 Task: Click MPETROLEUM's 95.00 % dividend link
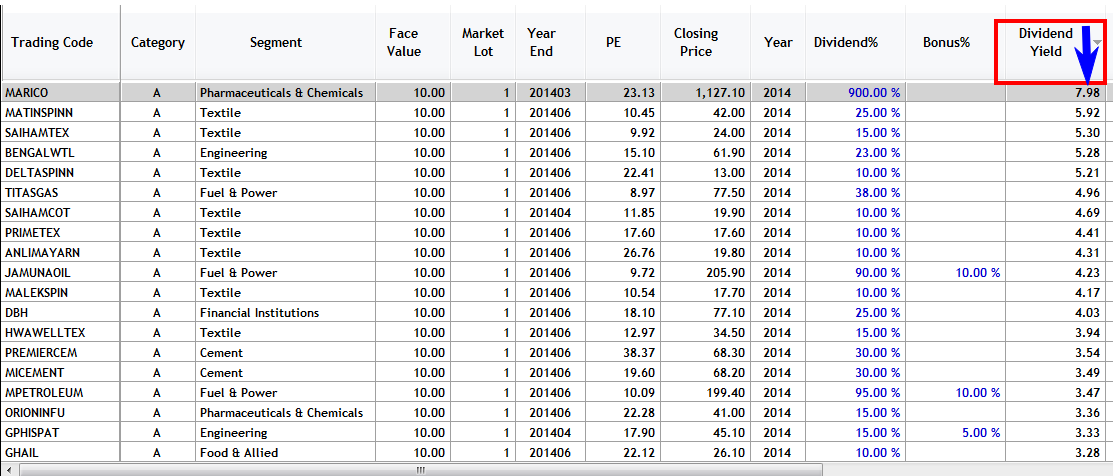coord(877,393)
